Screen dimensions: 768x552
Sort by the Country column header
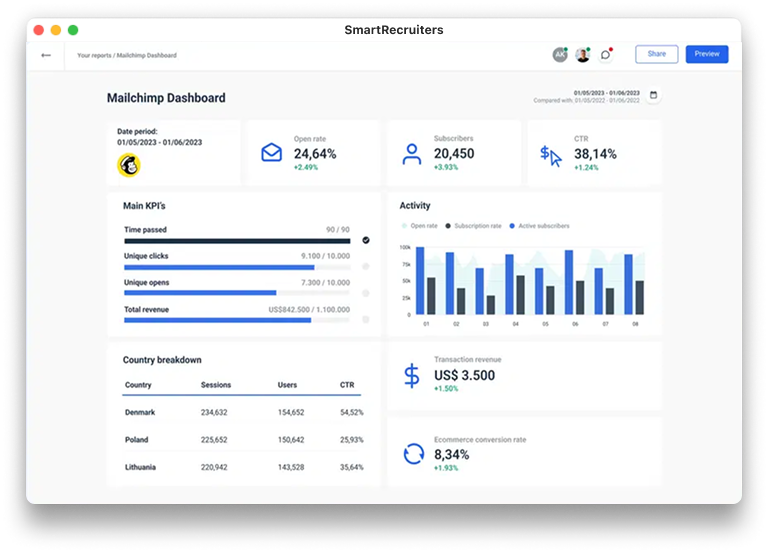138,385
